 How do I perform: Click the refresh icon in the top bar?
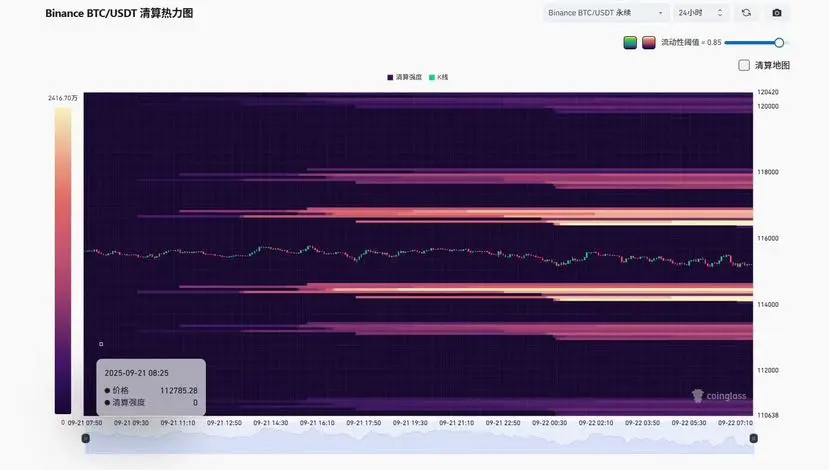coord(746,13)
